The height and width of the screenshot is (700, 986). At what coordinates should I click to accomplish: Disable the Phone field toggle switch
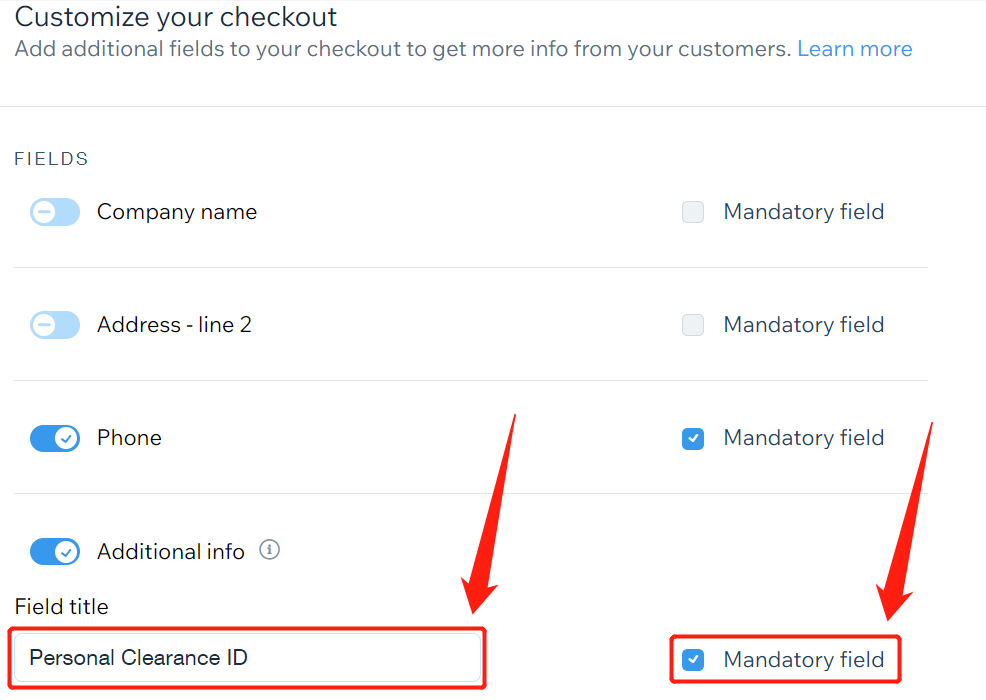55,438
